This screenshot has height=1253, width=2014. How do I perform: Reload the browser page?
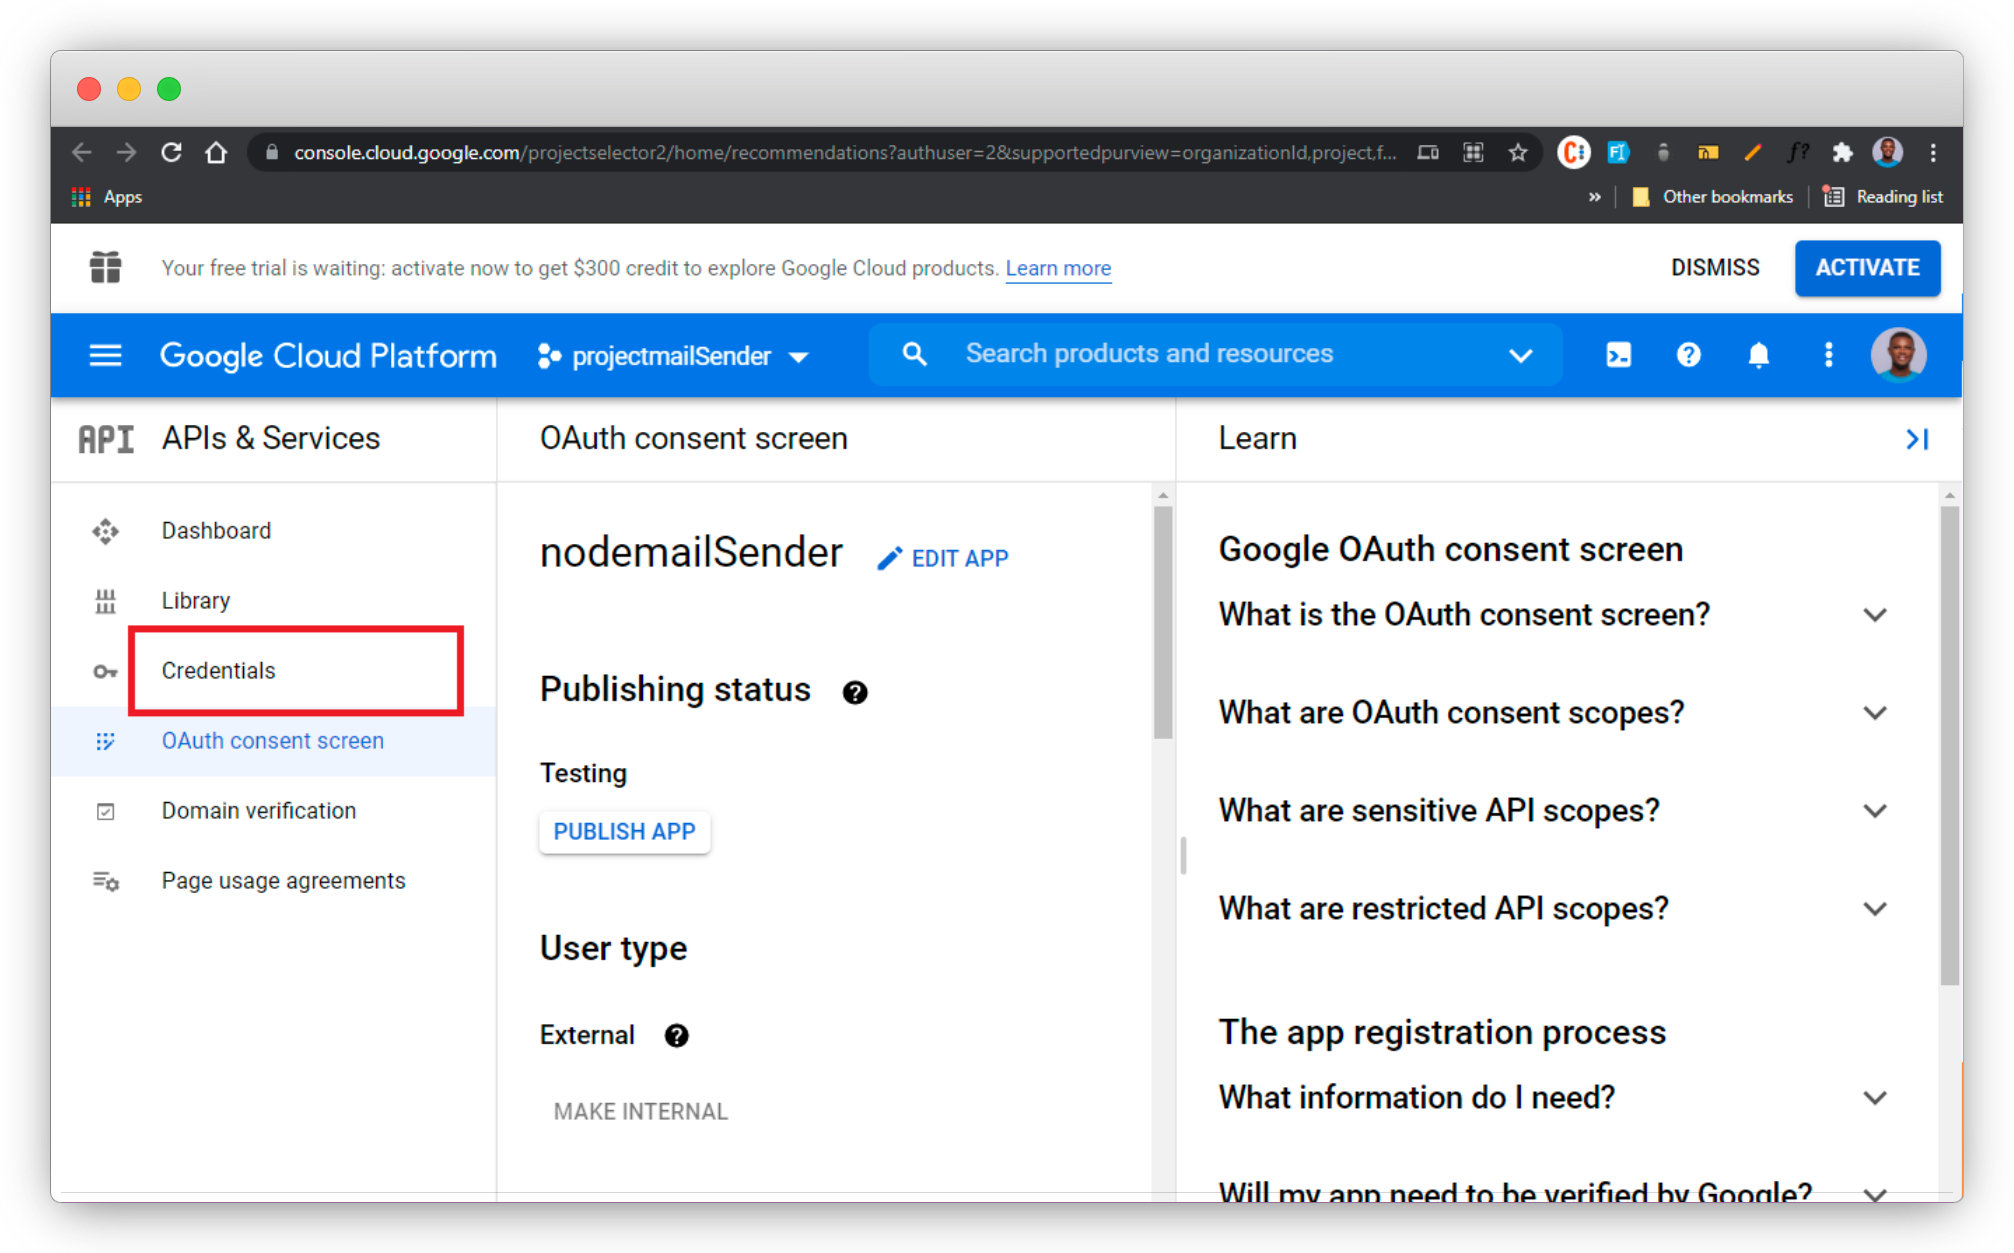(171, 152)
